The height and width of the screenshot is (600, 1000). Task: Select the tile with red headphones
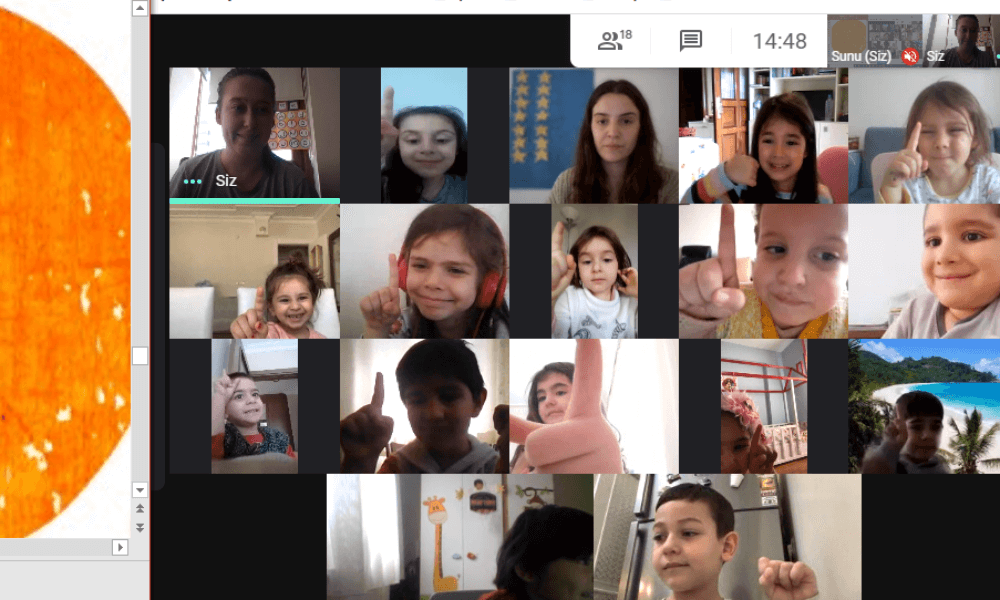point(425,271)
